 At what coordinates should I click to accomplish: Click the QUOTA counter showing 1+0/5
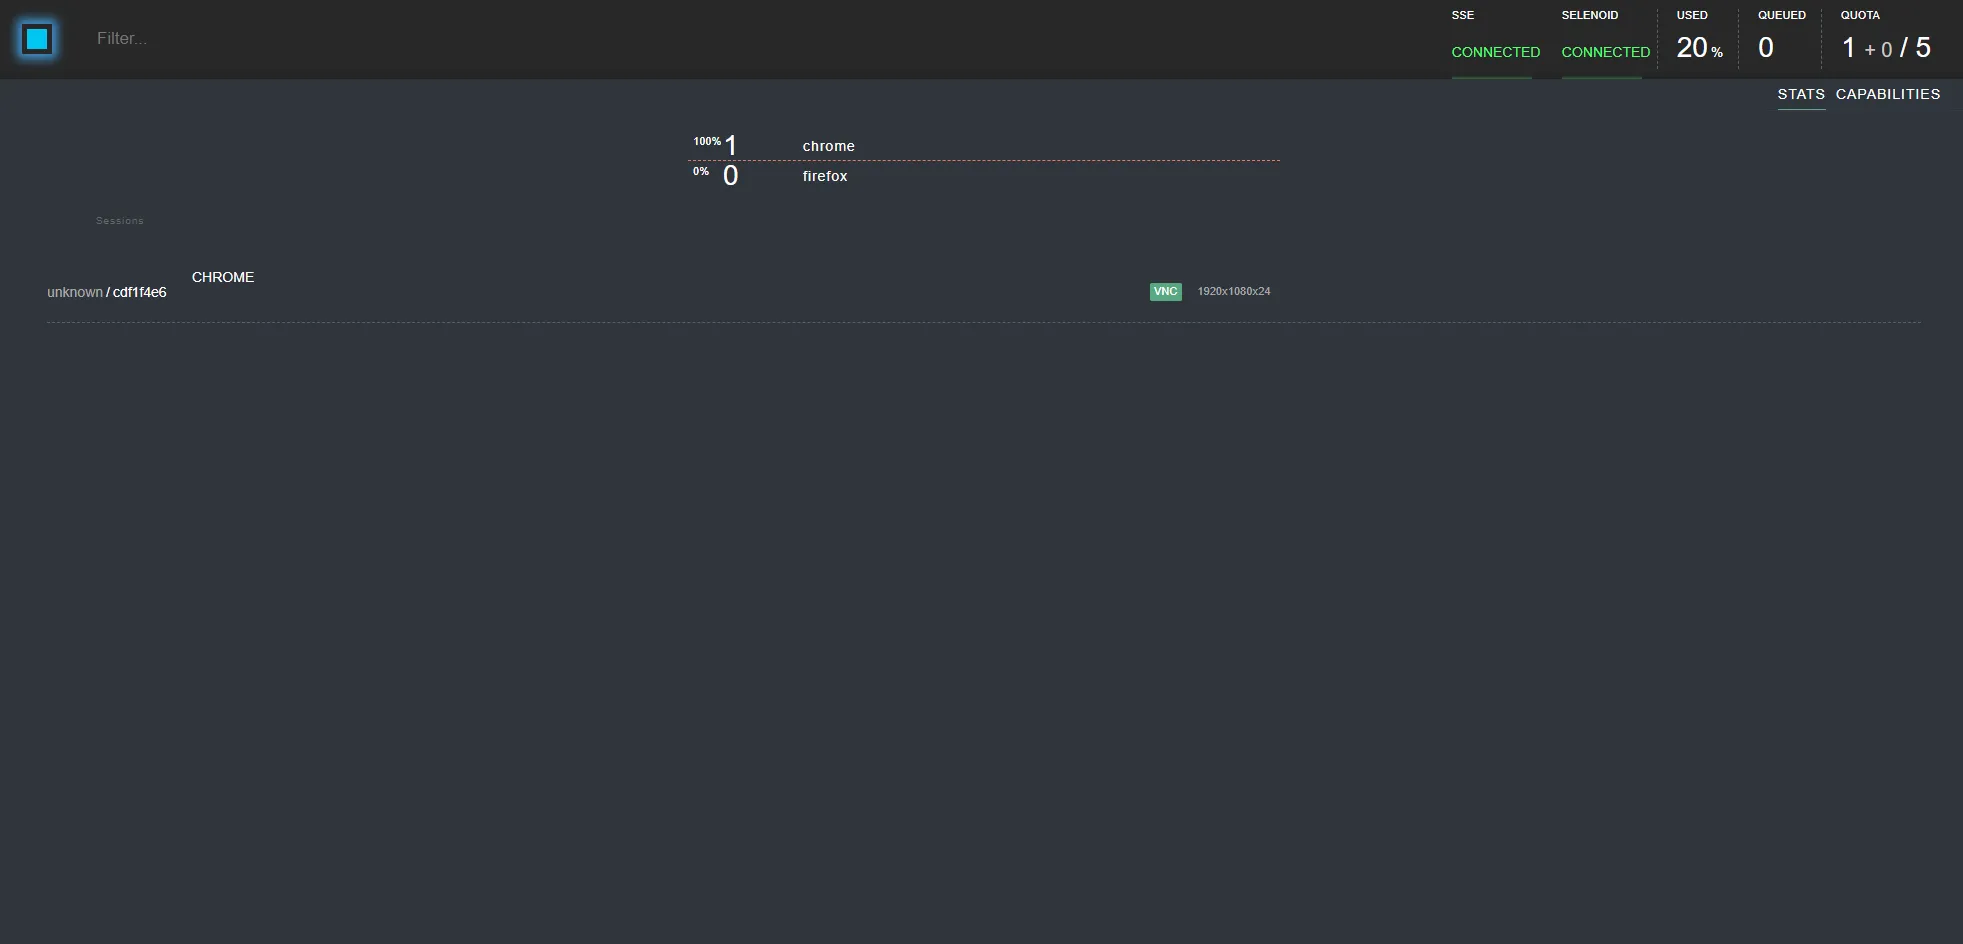point(1885,47)
